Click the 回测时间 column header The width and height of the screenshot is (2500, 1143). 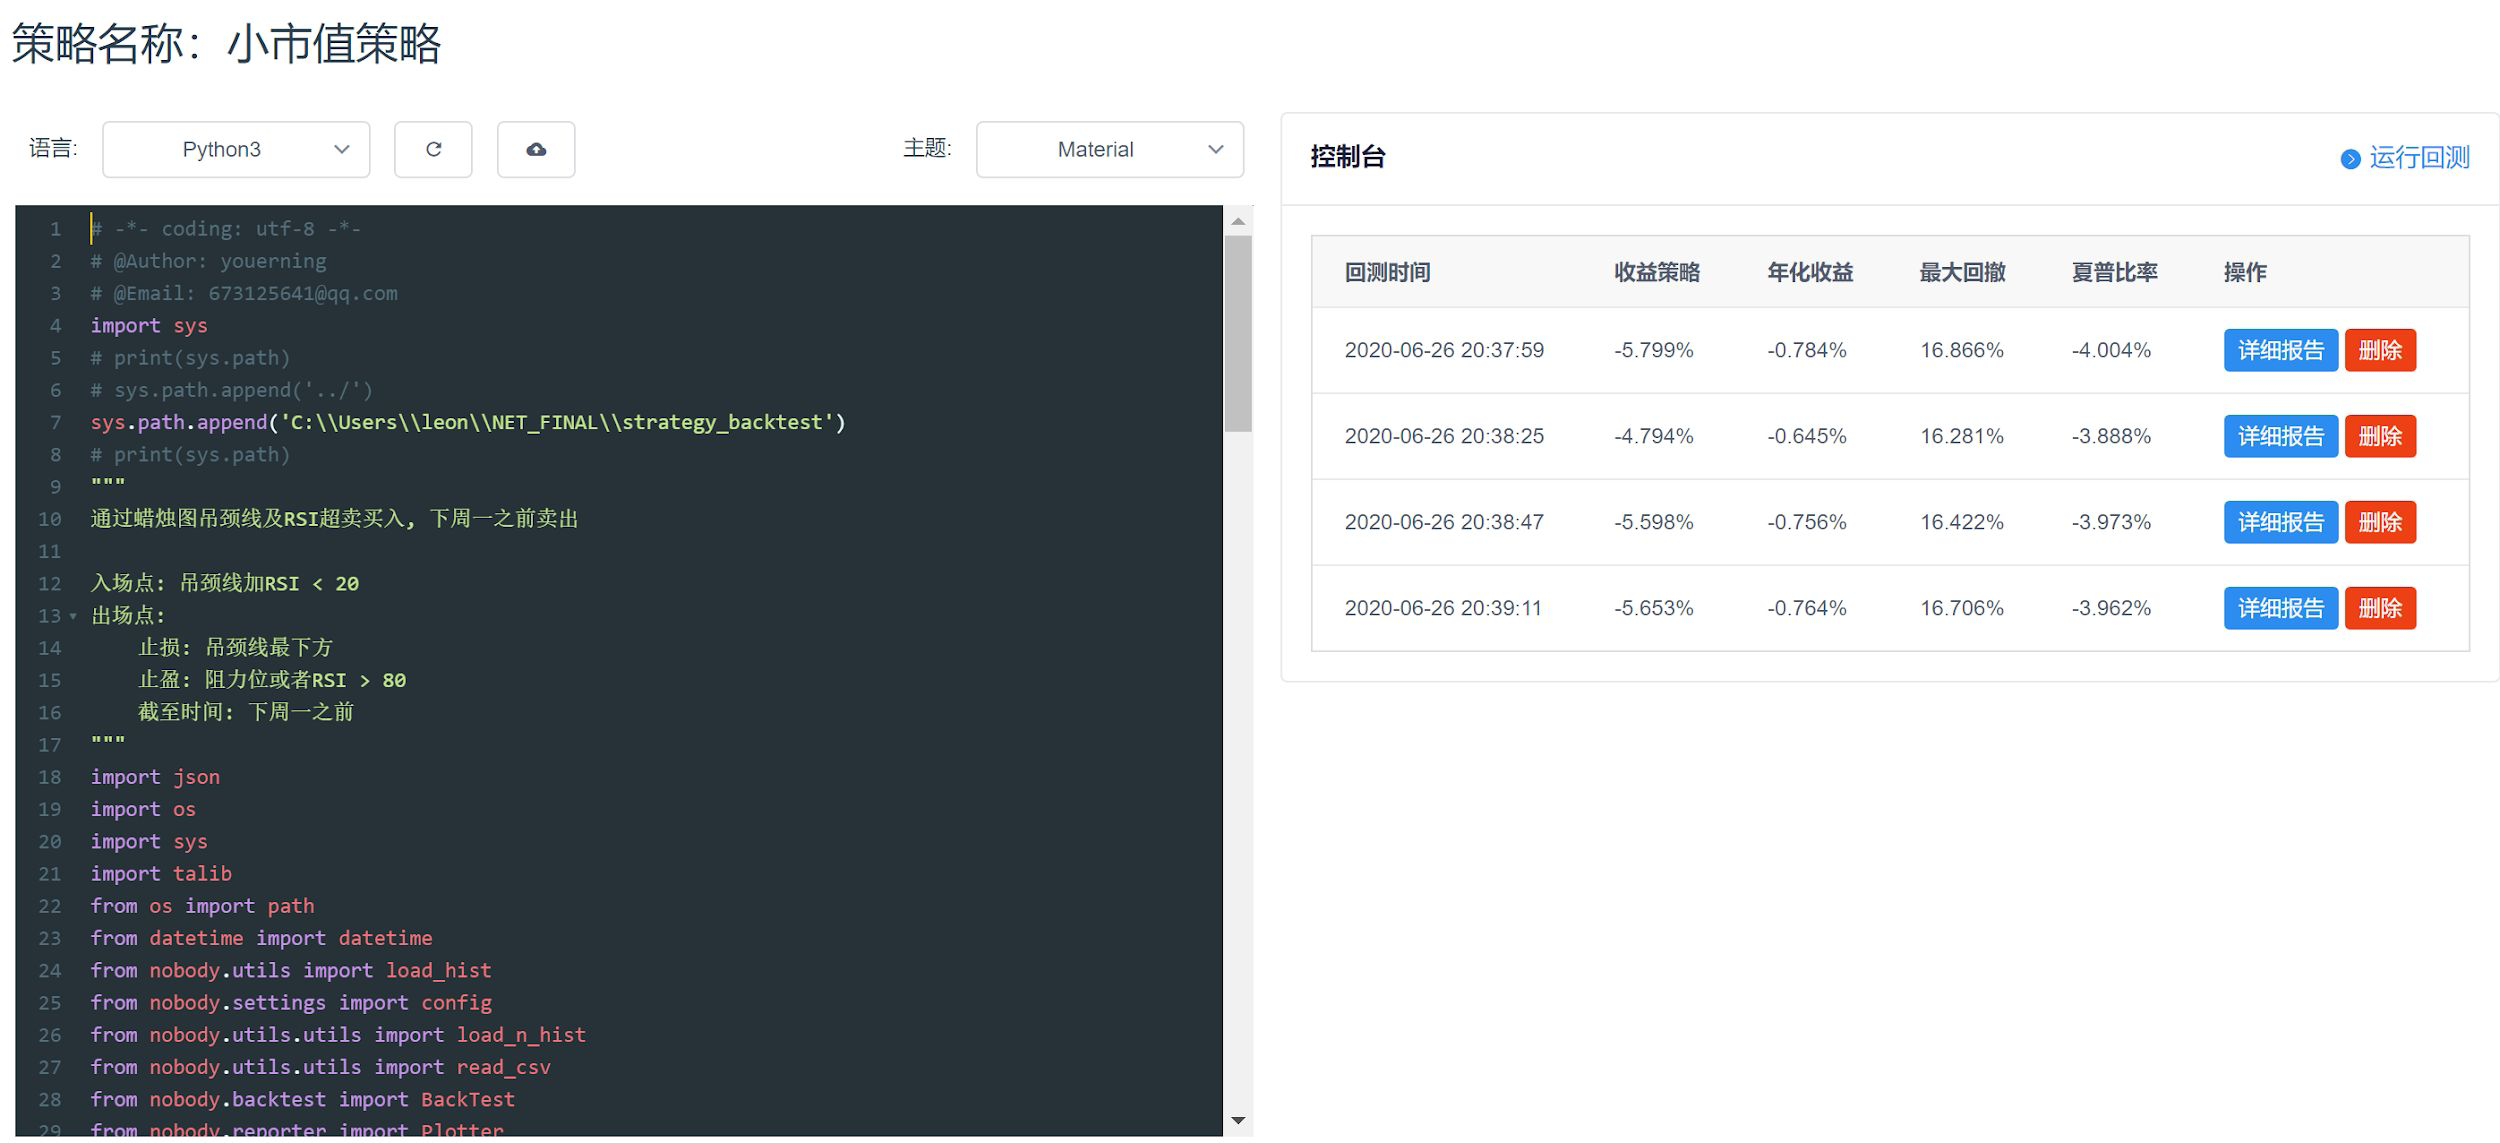click(x=1387, y=272)
